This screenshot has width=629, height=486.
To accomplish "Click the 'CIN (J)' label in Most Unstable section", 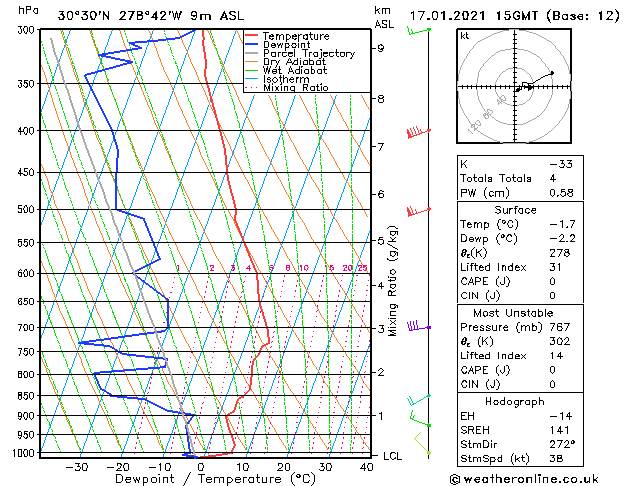I will click(x=480, y=385).
